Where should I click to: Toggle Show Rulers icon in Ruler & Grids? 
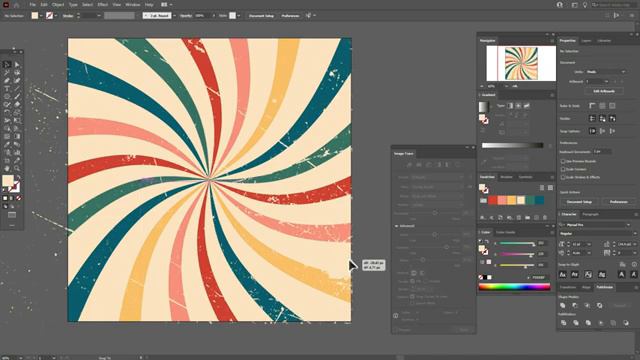(592, 106)
